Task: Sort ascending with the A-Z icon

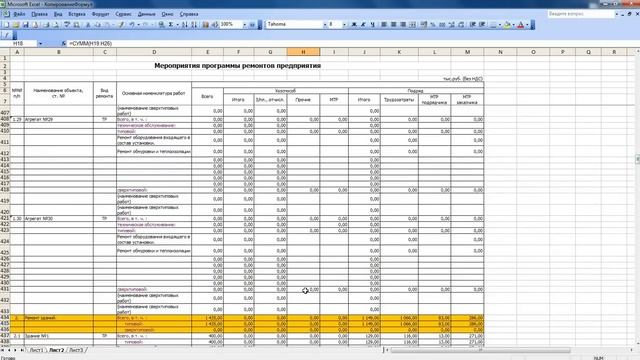Action: 184,25
